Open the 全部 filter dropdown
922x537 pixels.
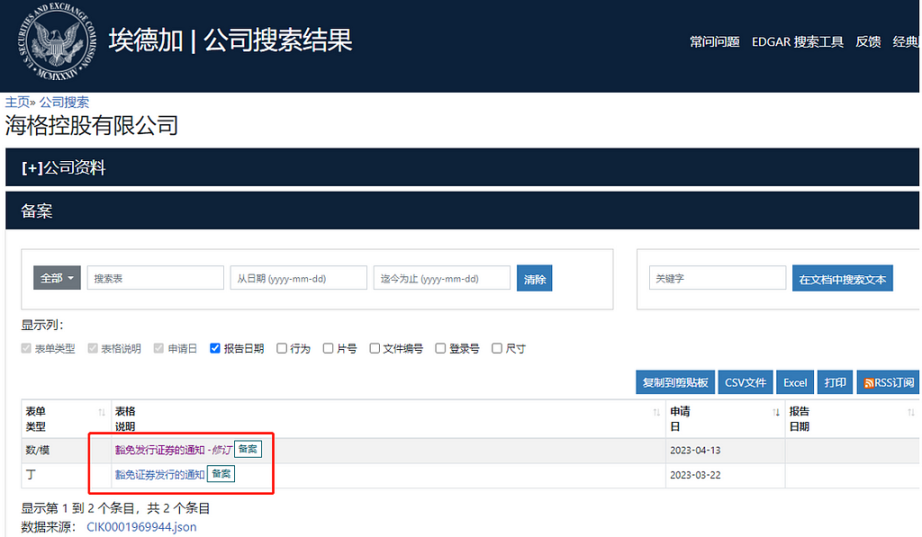[x=58, y=279]
